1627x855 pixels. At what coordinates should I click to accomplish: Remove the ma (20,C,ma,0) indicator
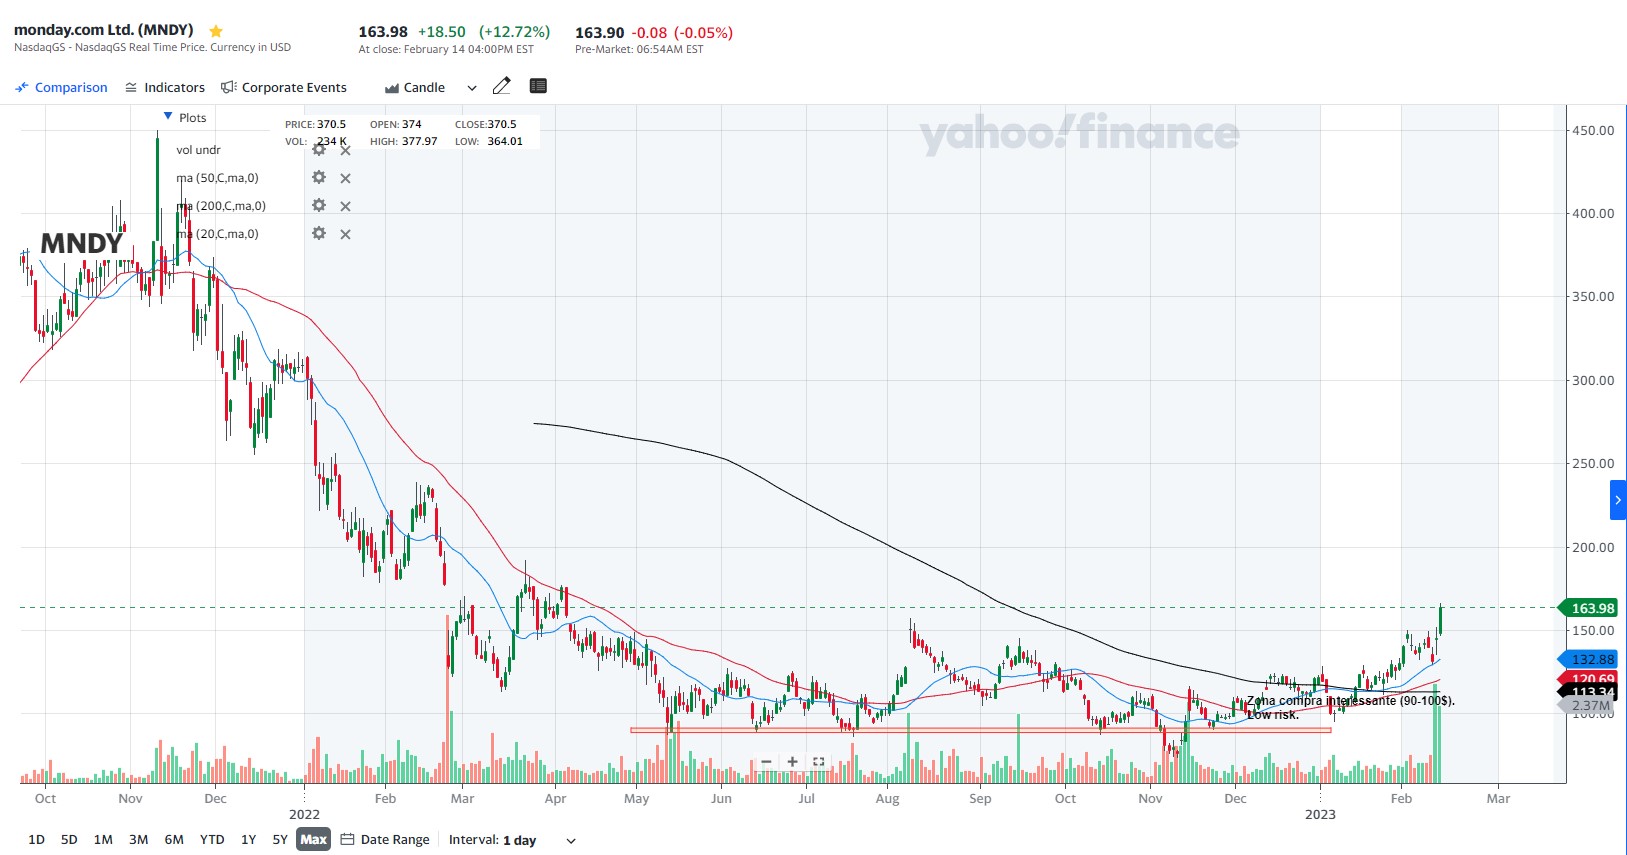coord(345,234)
